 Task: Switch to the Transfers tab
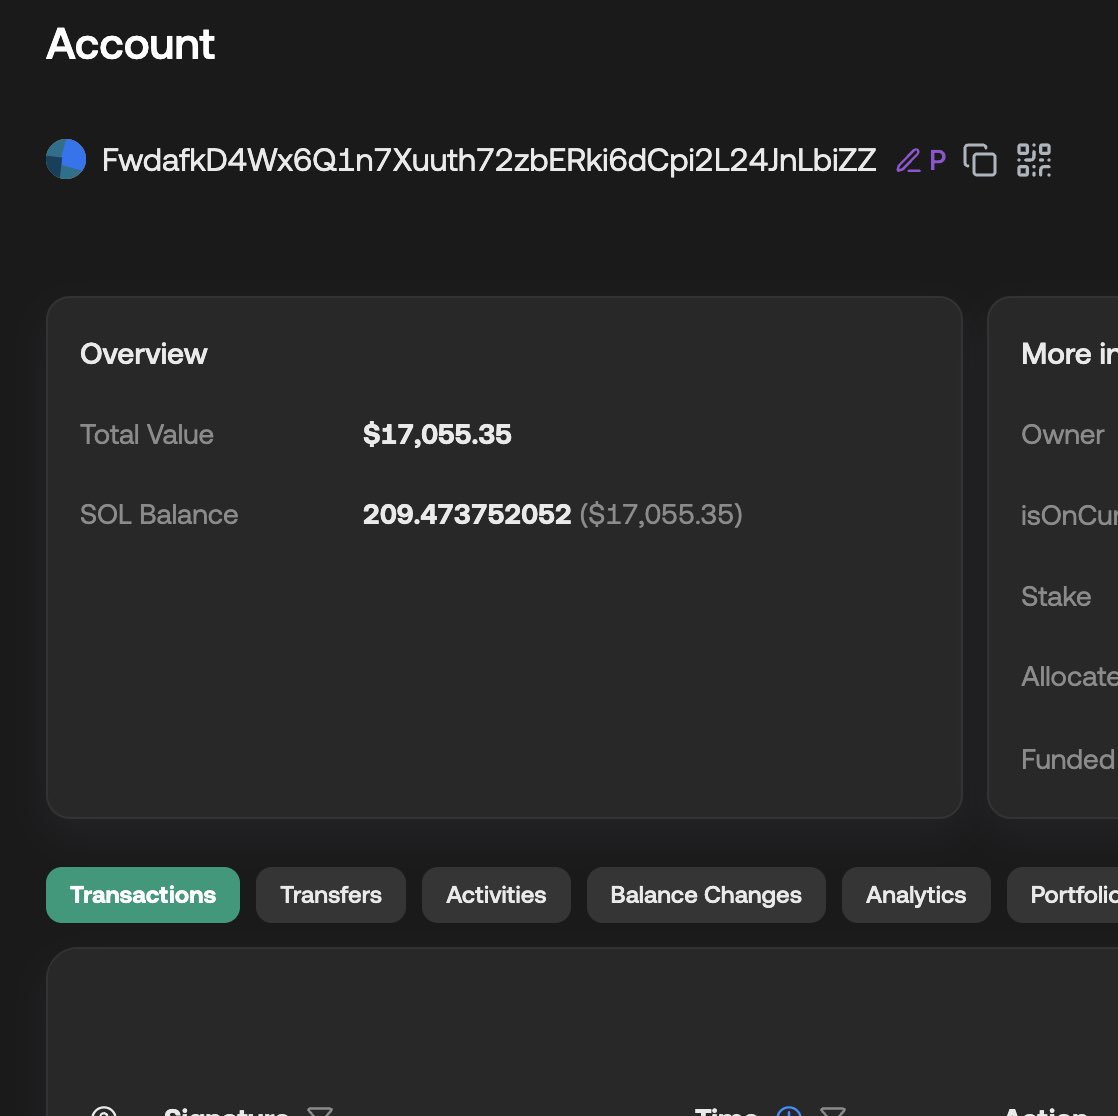(x=331, y=895)
